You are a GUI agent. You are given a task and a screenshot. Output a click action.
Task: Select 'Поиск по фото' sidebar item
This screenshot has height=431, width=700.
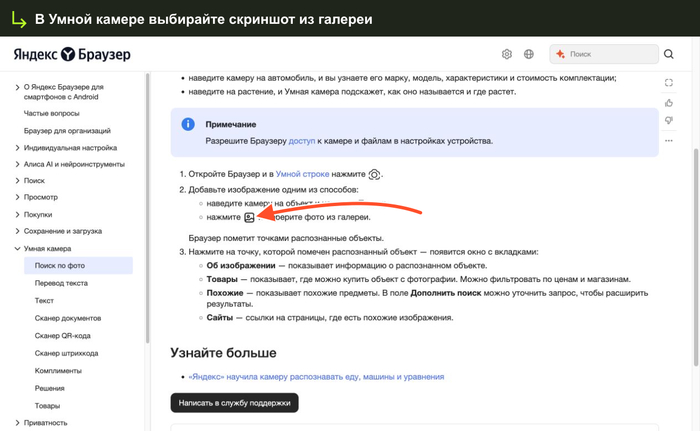(x=79, y=265)
